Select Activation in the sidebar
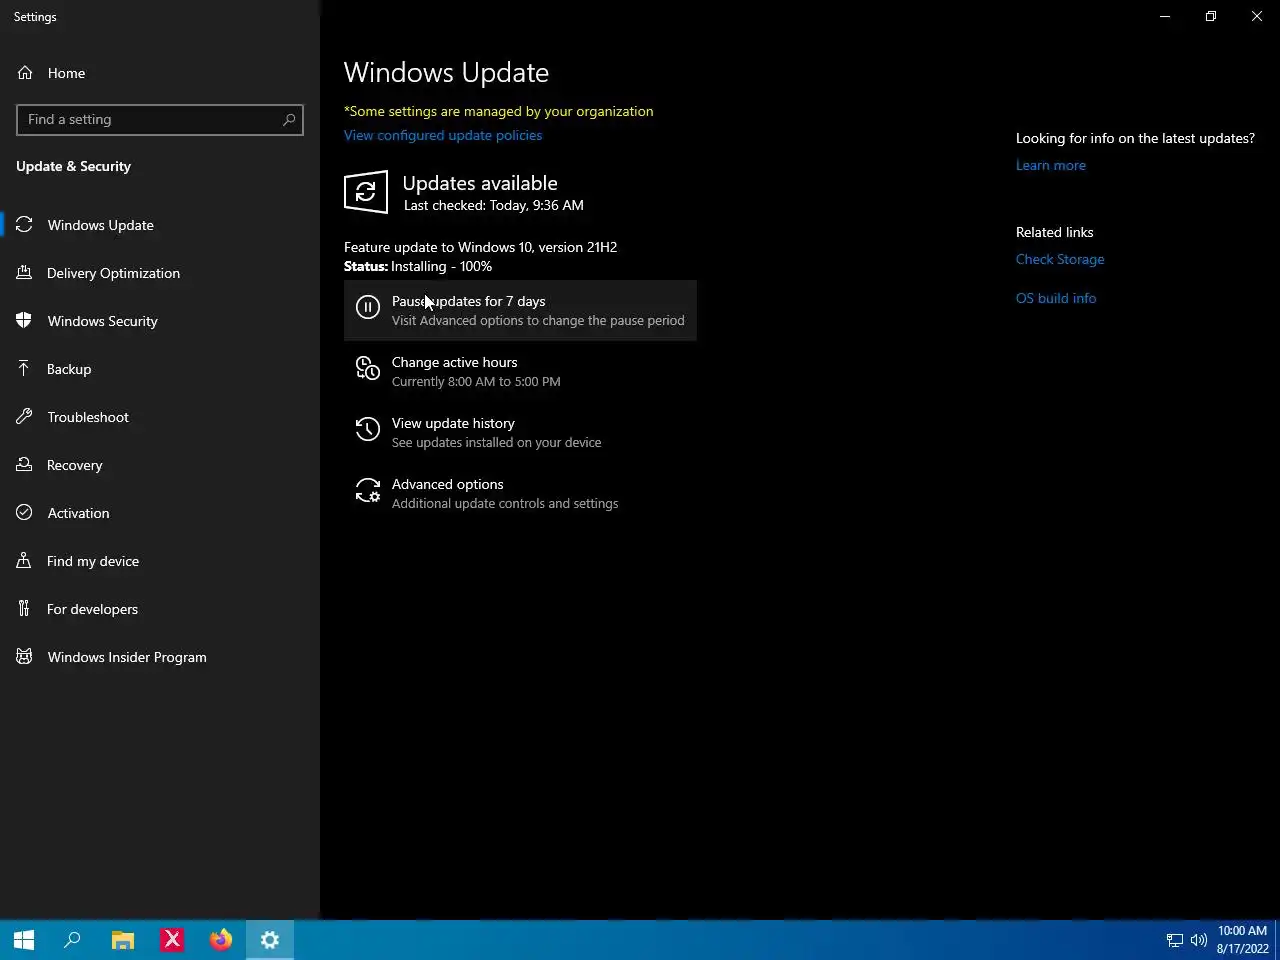The width and height of the screenshot is (1280, 960). pyautogui.click(x=160, y=513)
